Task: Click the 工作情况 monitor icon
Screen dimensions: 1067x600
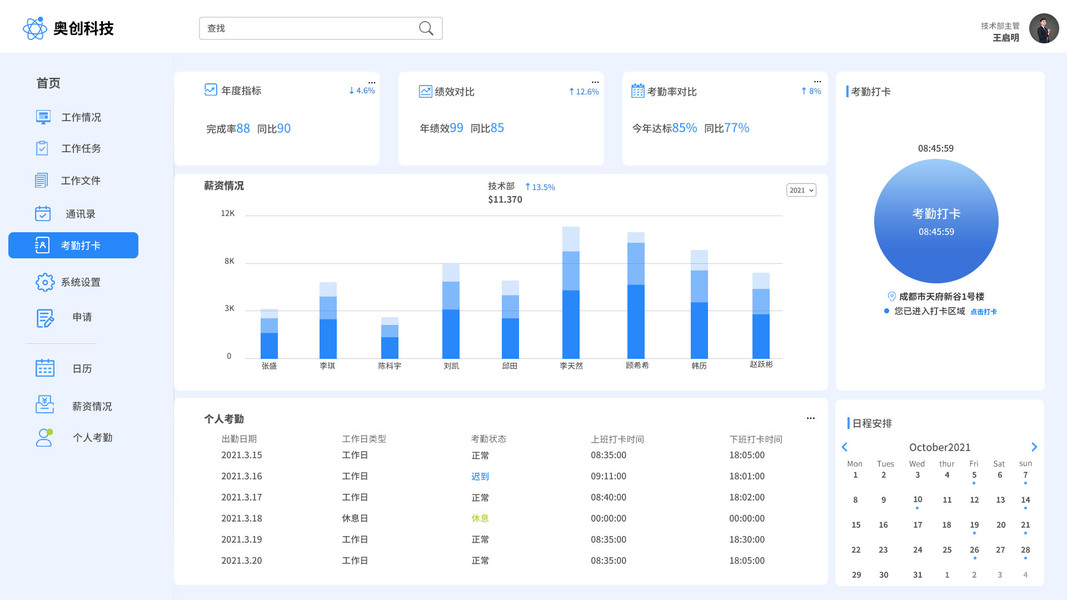Action: 43,117
